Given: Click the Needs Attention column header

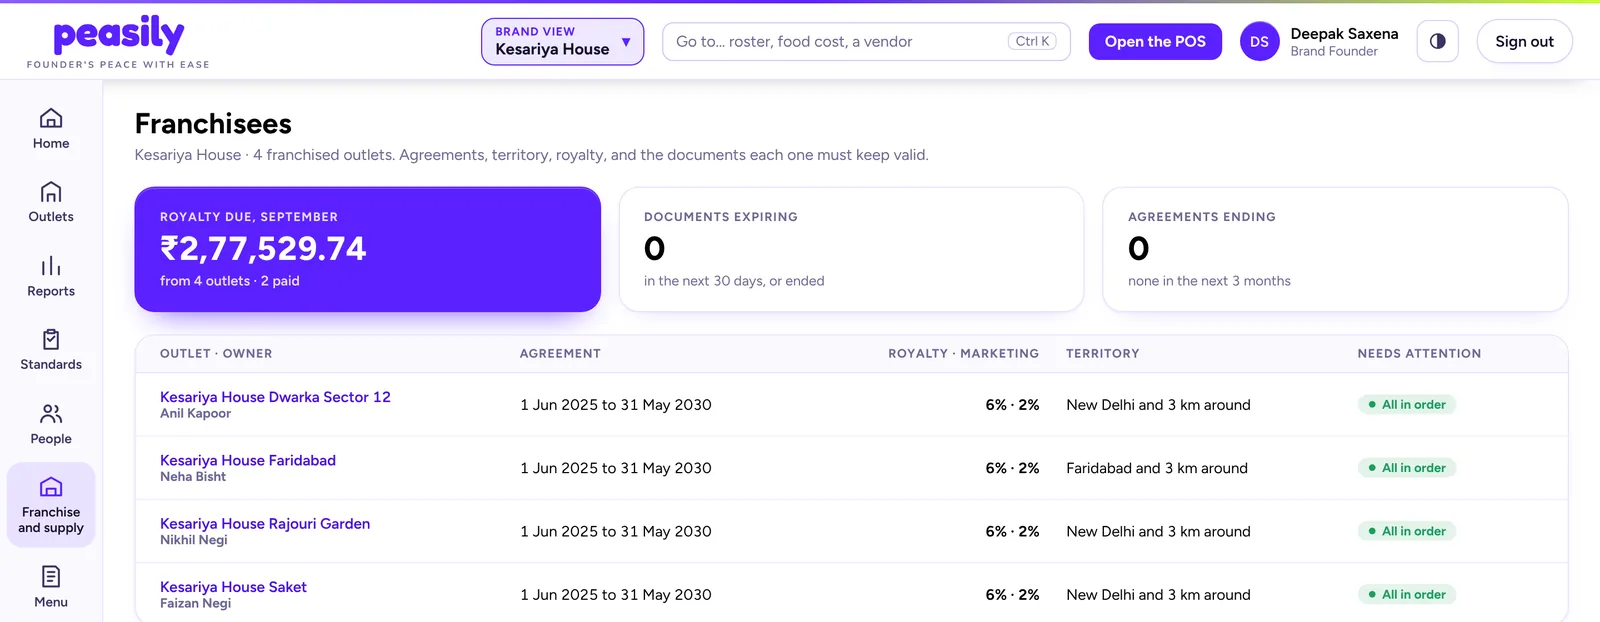Looking at the screenshot, I should tap(1419, 354).
